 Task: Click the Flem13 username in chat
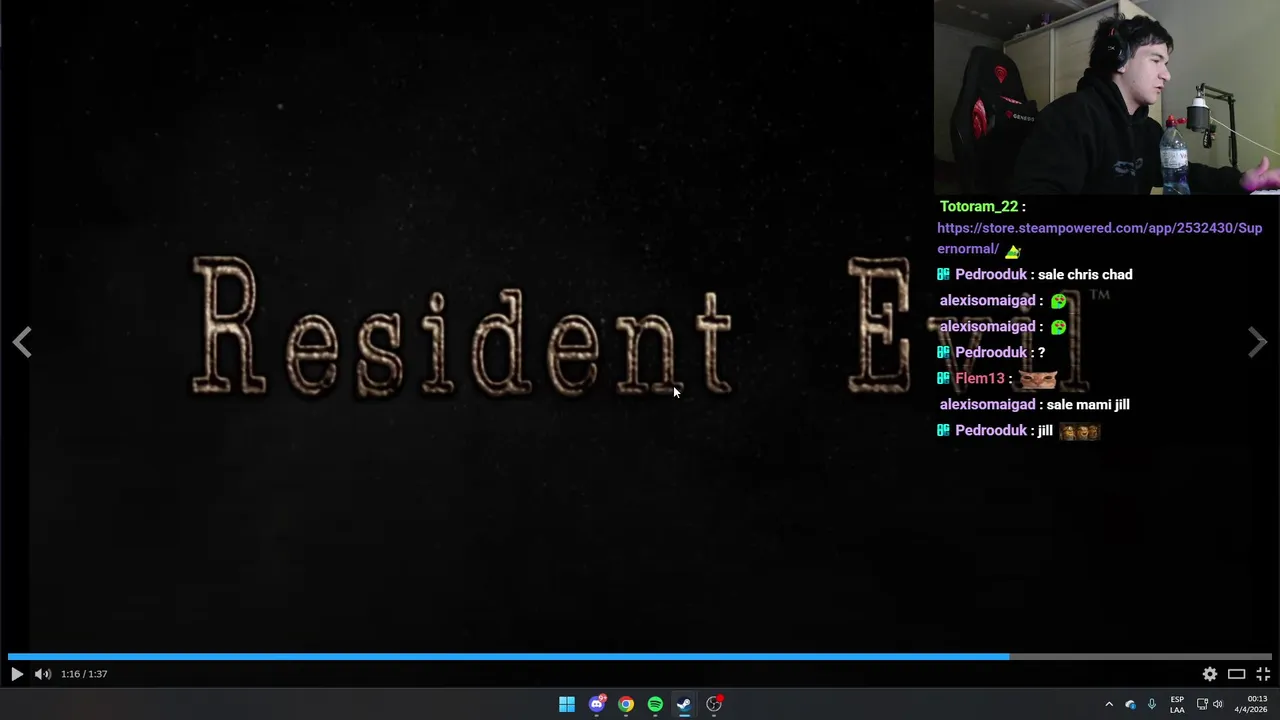coord(979,378)
